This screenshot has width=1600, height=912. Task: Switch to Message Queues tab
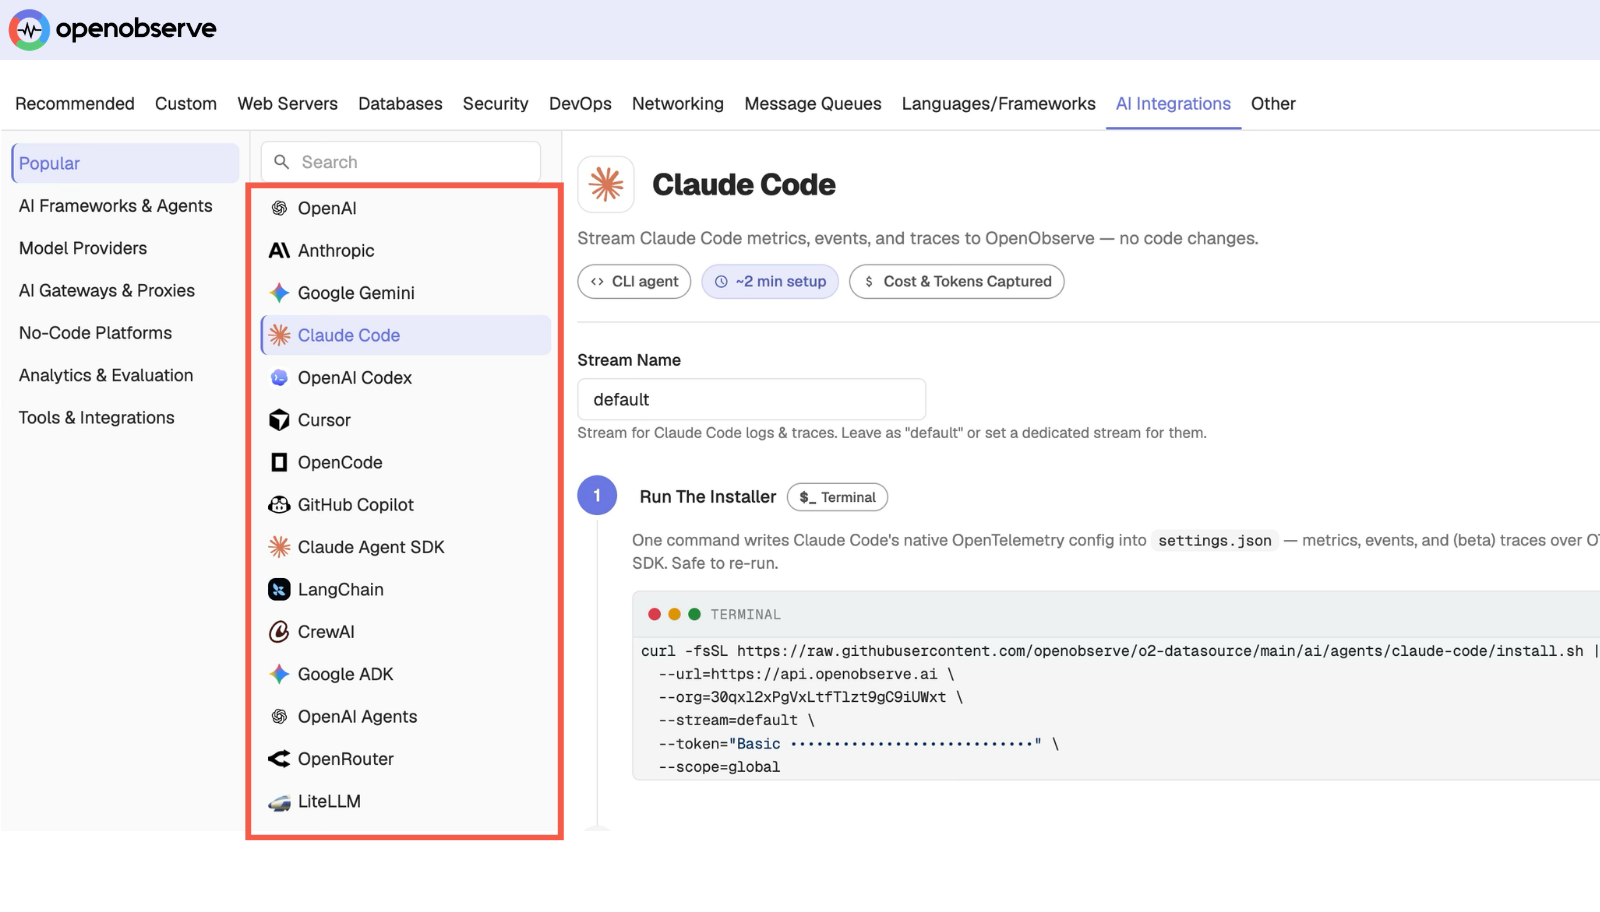pos(813,104)
